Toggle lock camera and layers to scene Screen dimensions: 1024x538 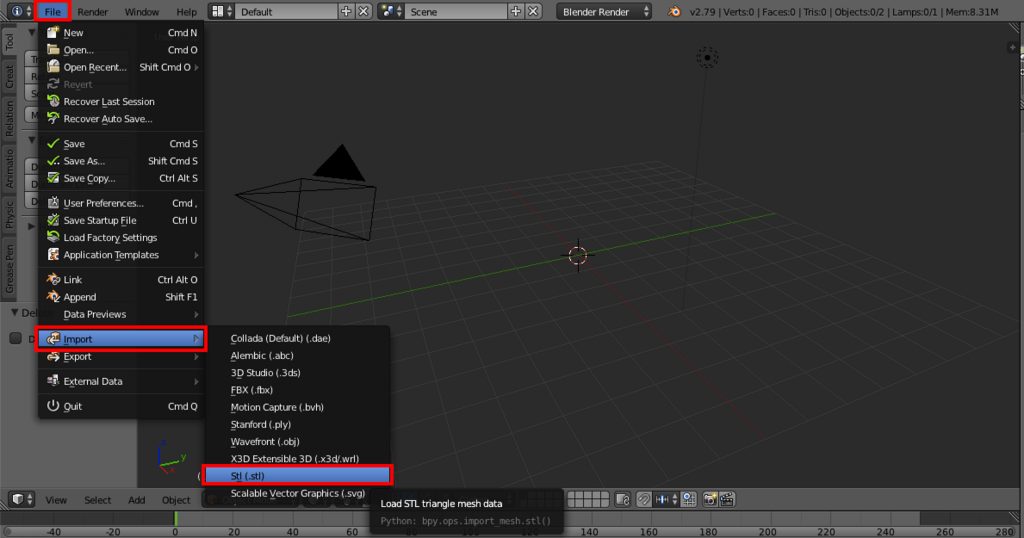point(622,499)
